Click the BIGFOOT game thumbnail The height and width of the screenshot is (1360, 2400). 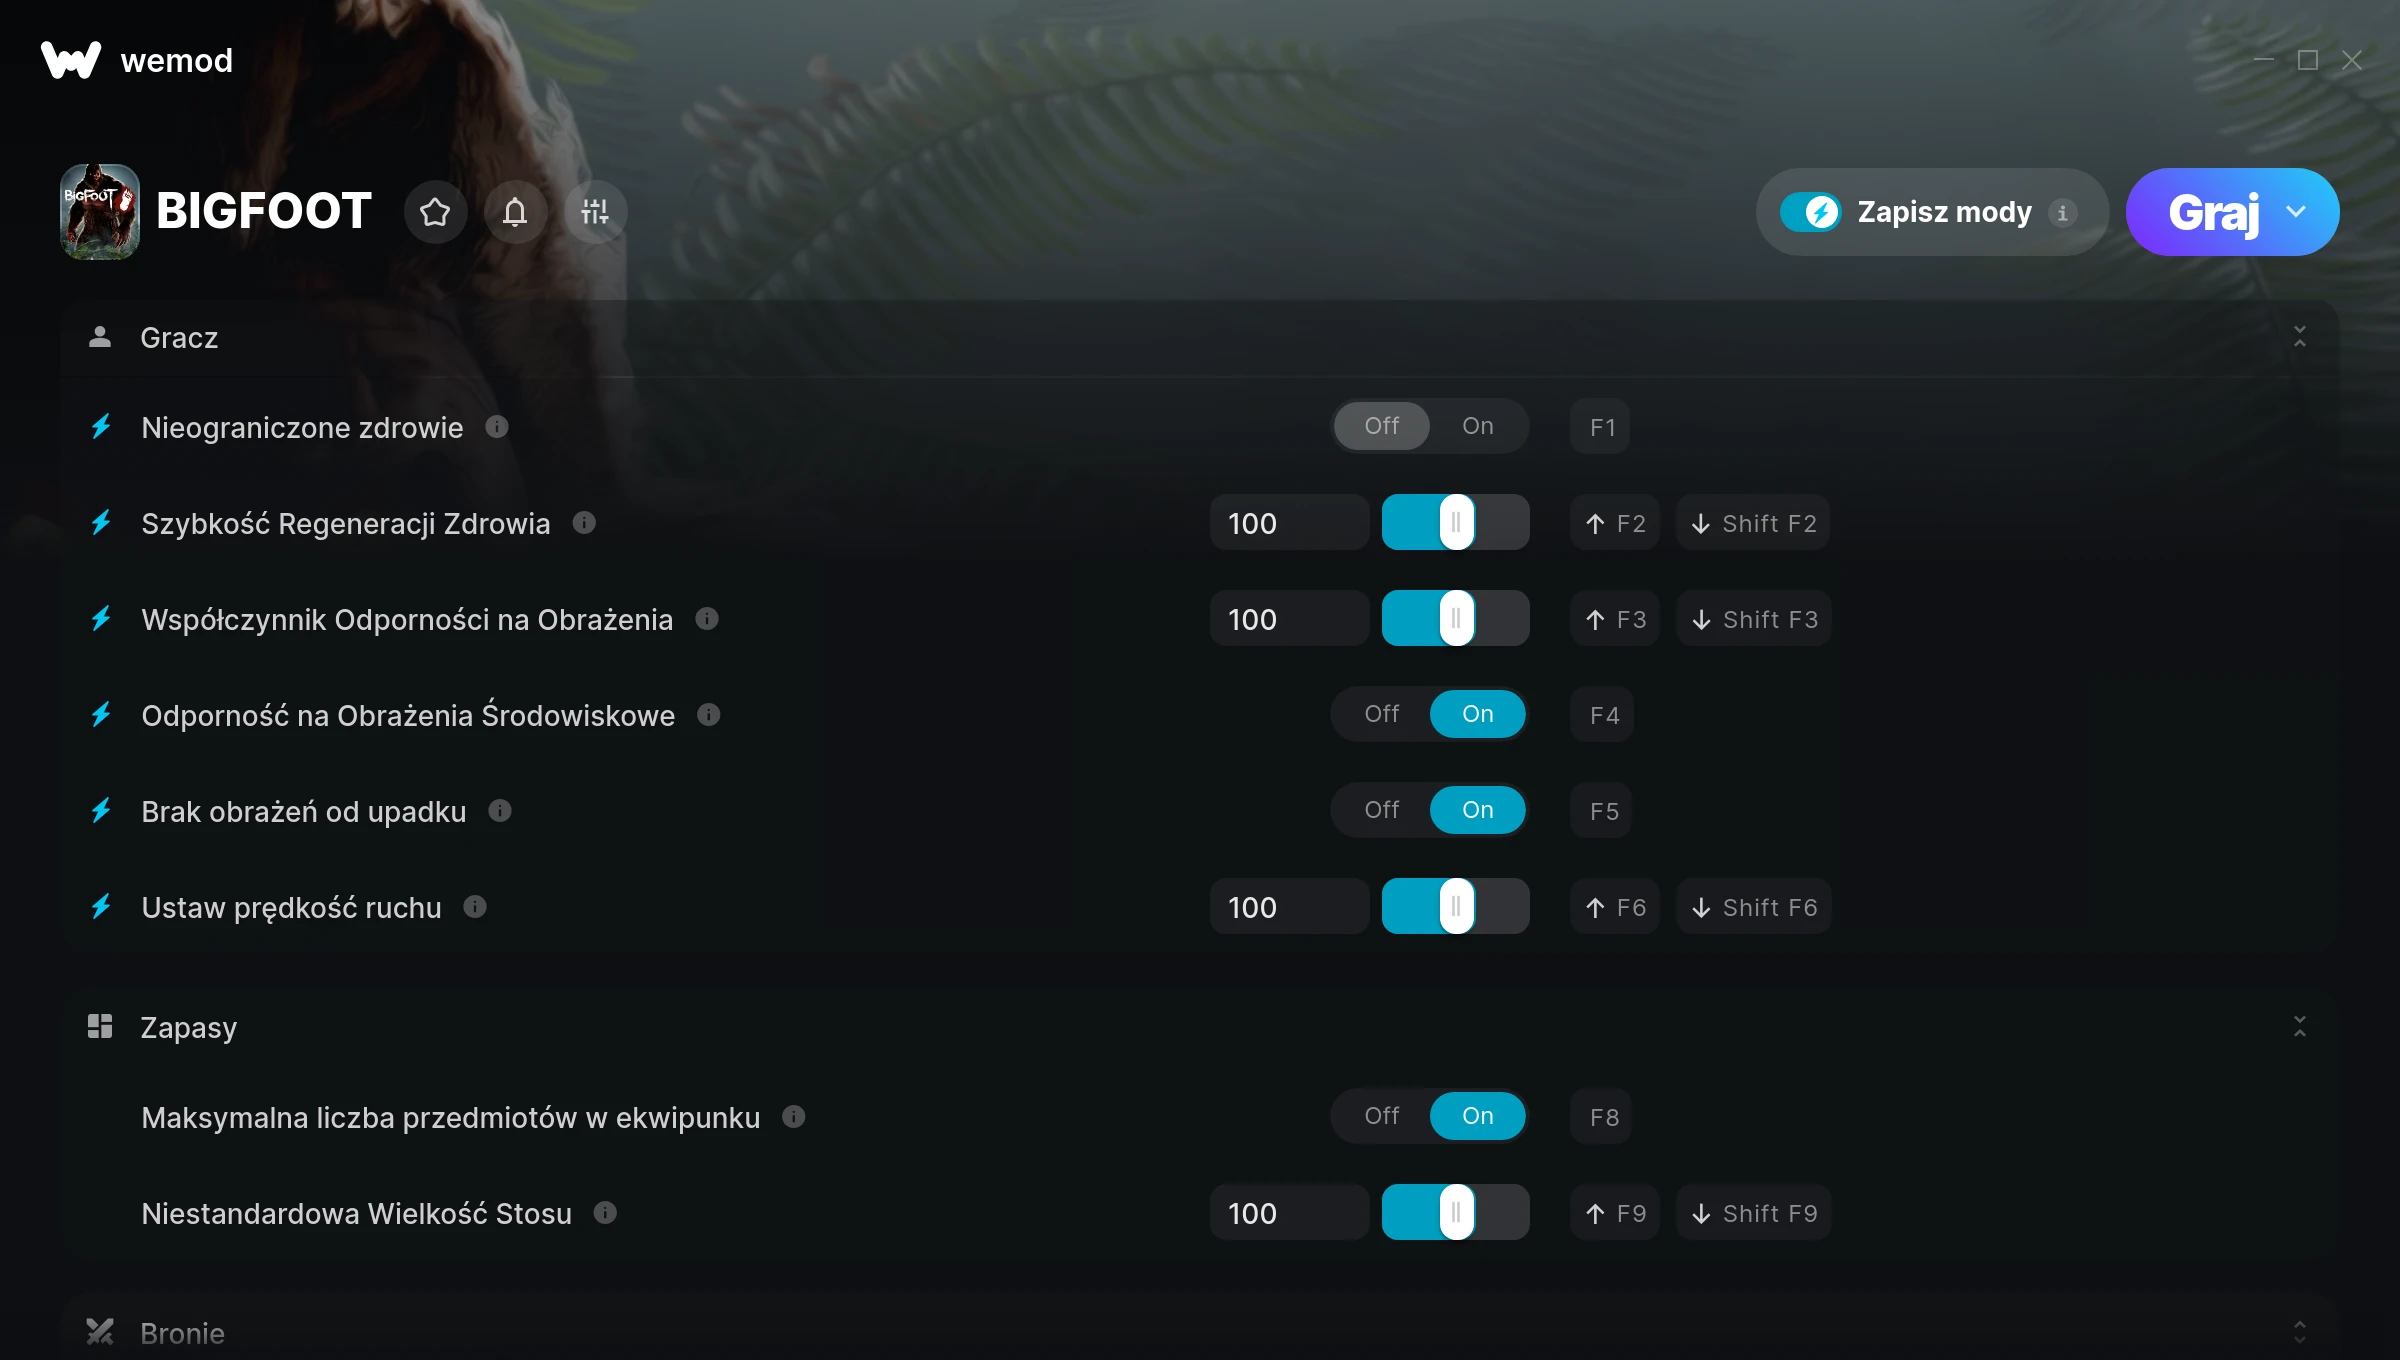100,212
